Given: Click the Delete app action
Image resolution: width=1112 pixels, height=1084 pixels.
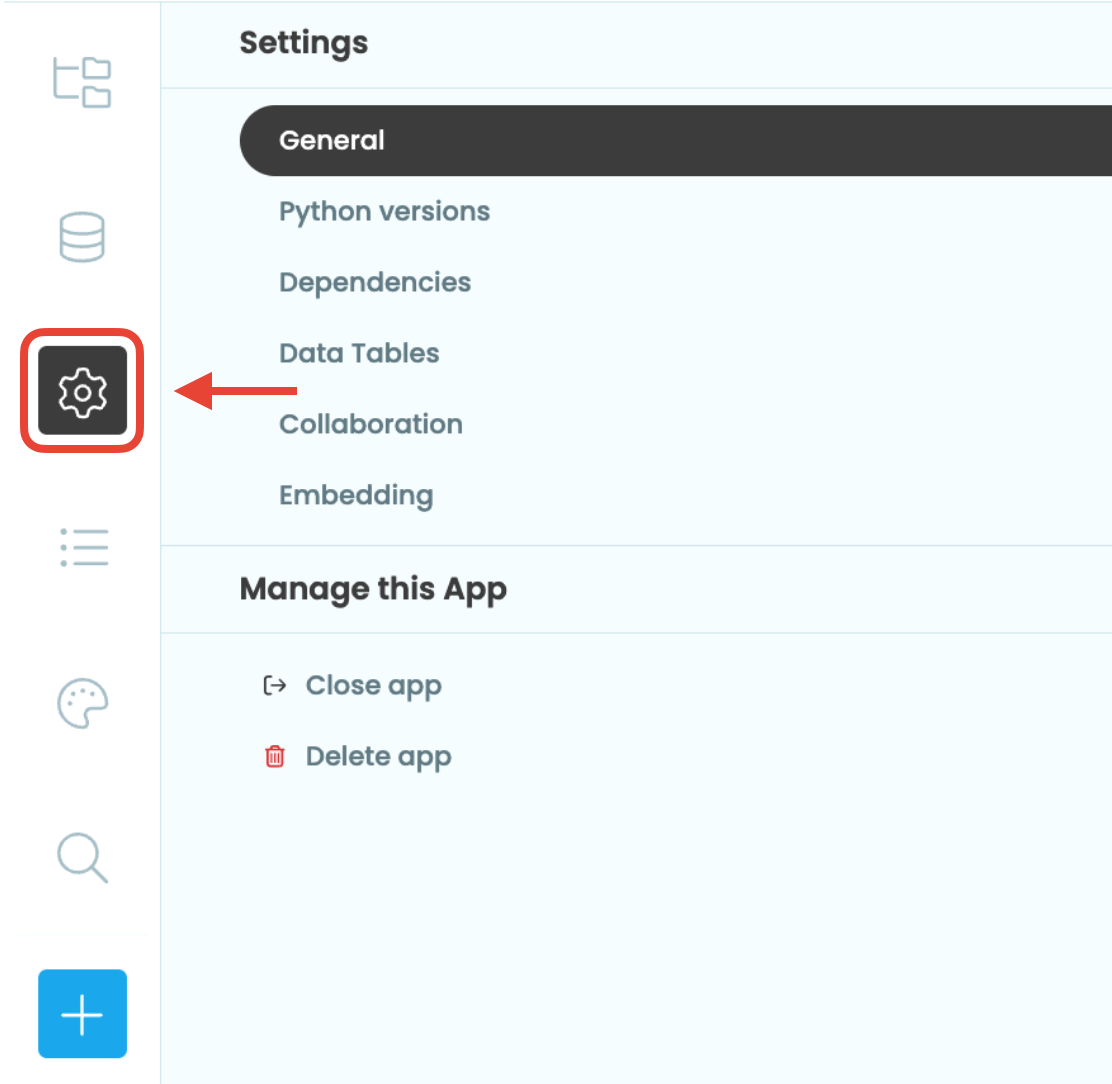Looking at the screenshot, I should pos(378,757).
